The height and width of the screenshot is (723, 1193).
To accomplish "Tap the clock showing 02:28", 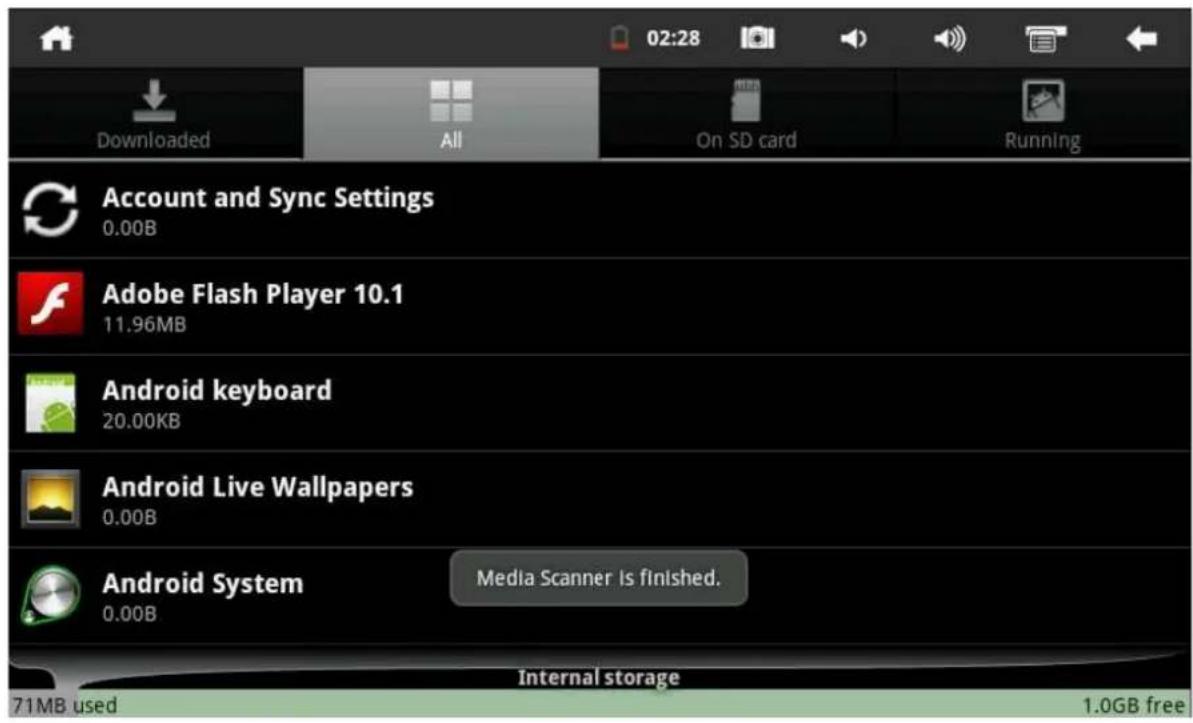I will click(x=673, y=38).
